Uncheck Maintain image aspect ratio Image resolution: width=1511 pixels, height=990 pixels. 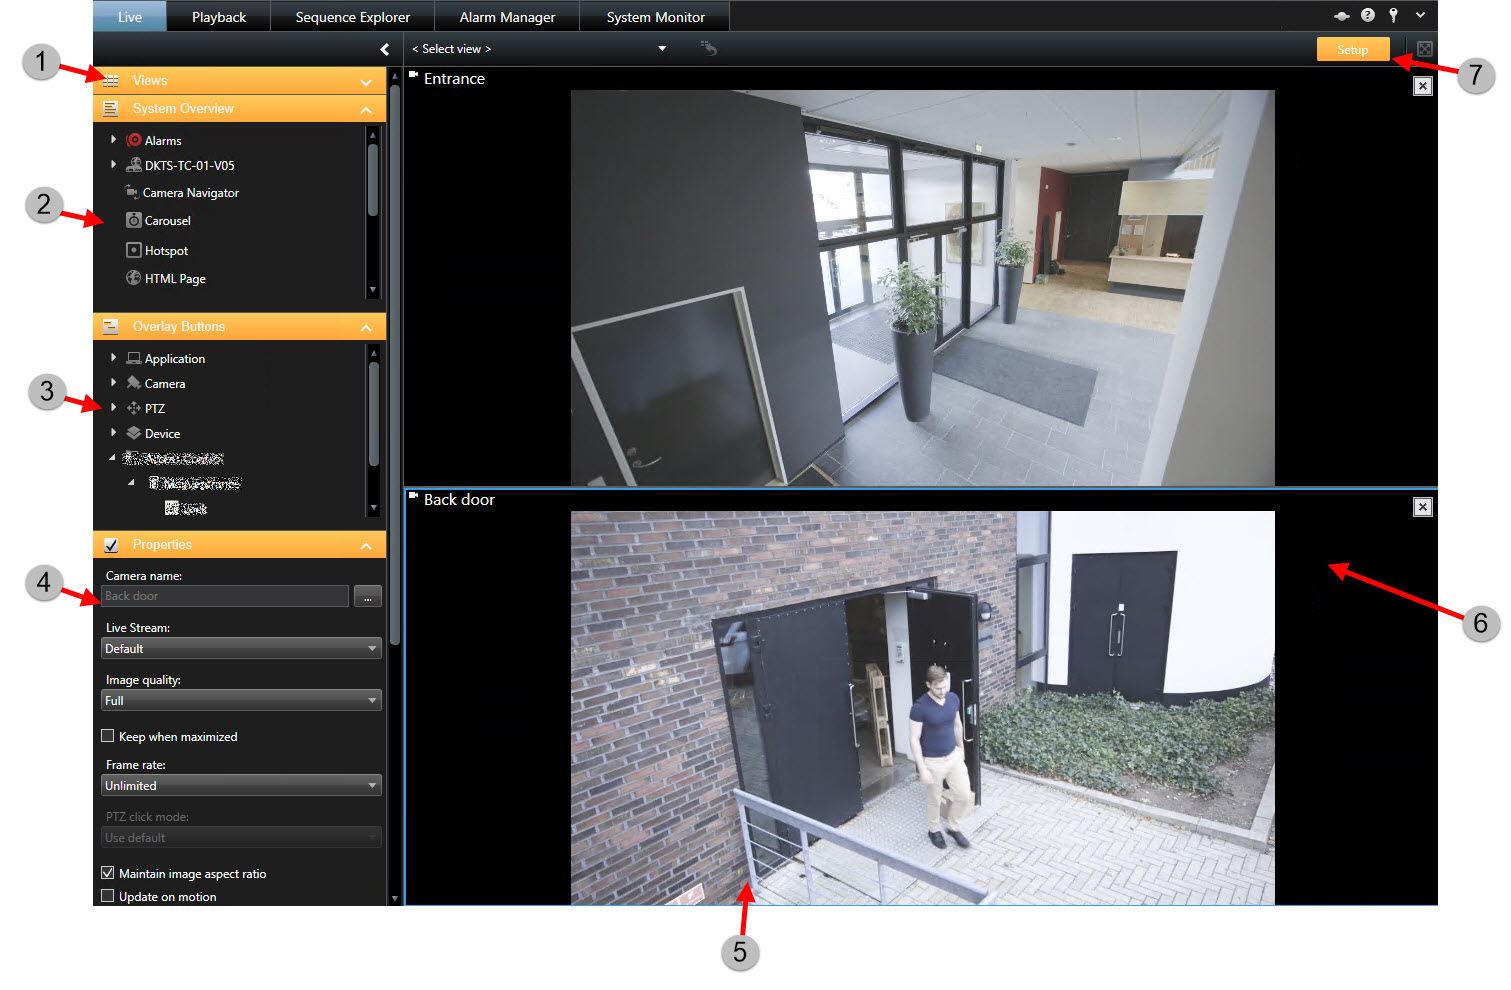tap(108, 873)
